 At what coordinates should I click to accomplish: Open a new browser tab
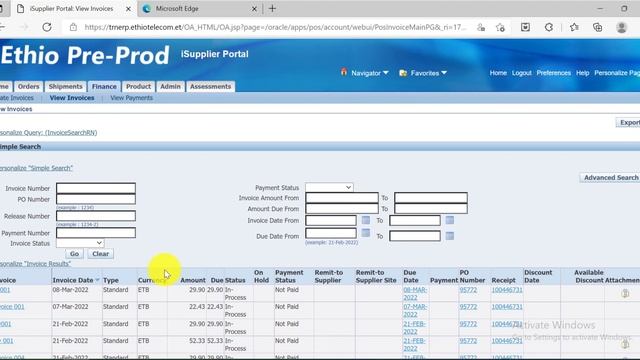click(x=272, y=9)
